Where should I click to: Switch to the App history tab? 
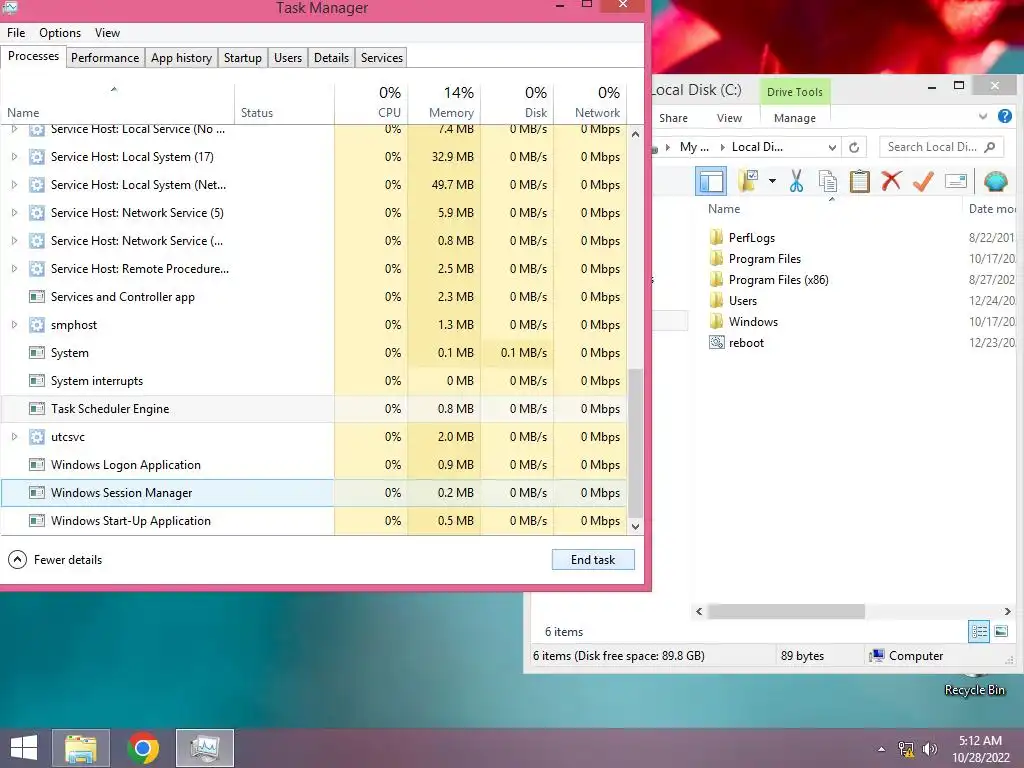click(182, 57)
